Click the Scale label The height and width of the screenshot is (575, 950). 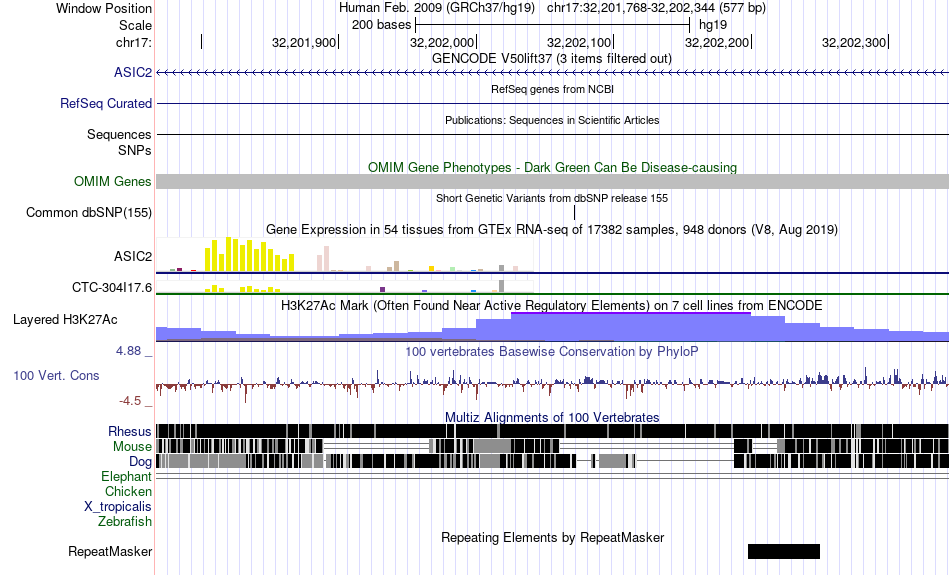136,25
